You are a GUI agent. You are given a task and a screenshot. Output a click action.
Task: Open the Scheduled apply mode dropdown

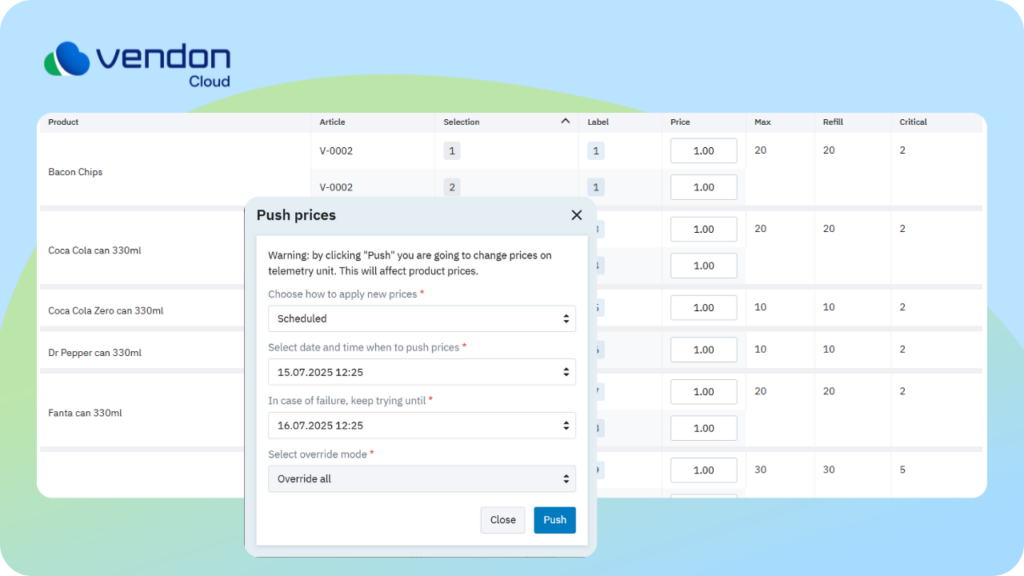click(422, 319)
